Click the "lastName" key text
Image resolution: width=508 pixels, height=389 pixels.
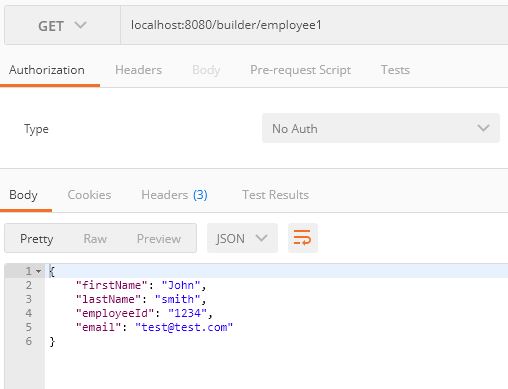pos(108,299)
